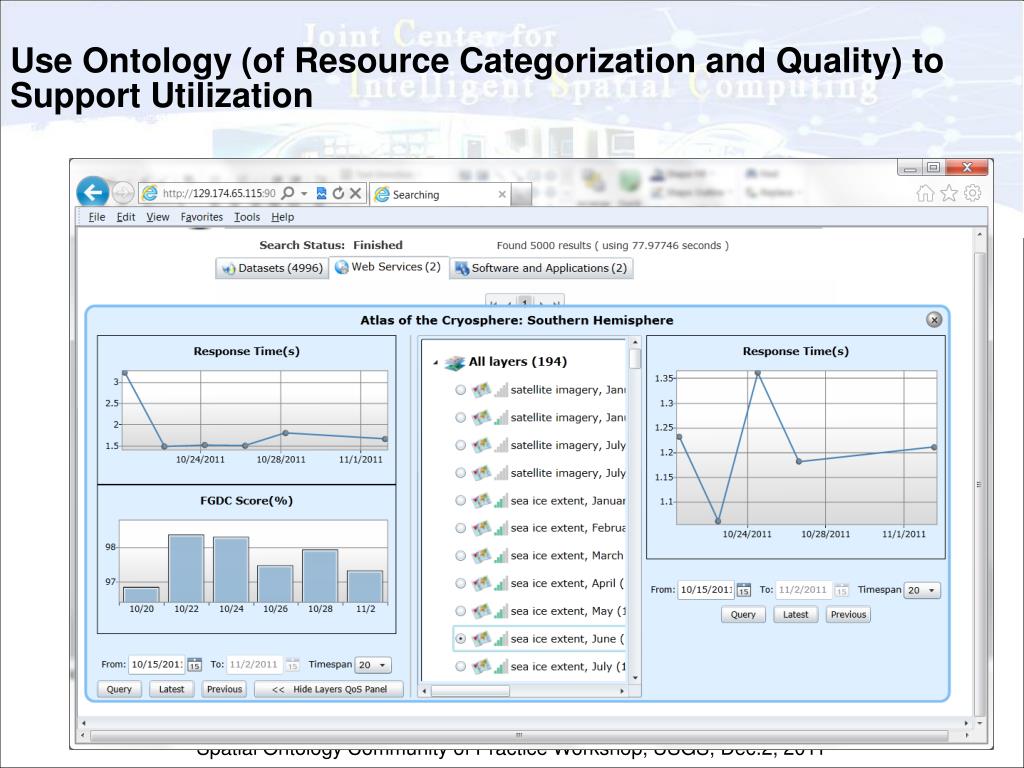Click the Hide Layers QoS Panel button
Viewport: 1024px width, 768px height.
329,689
